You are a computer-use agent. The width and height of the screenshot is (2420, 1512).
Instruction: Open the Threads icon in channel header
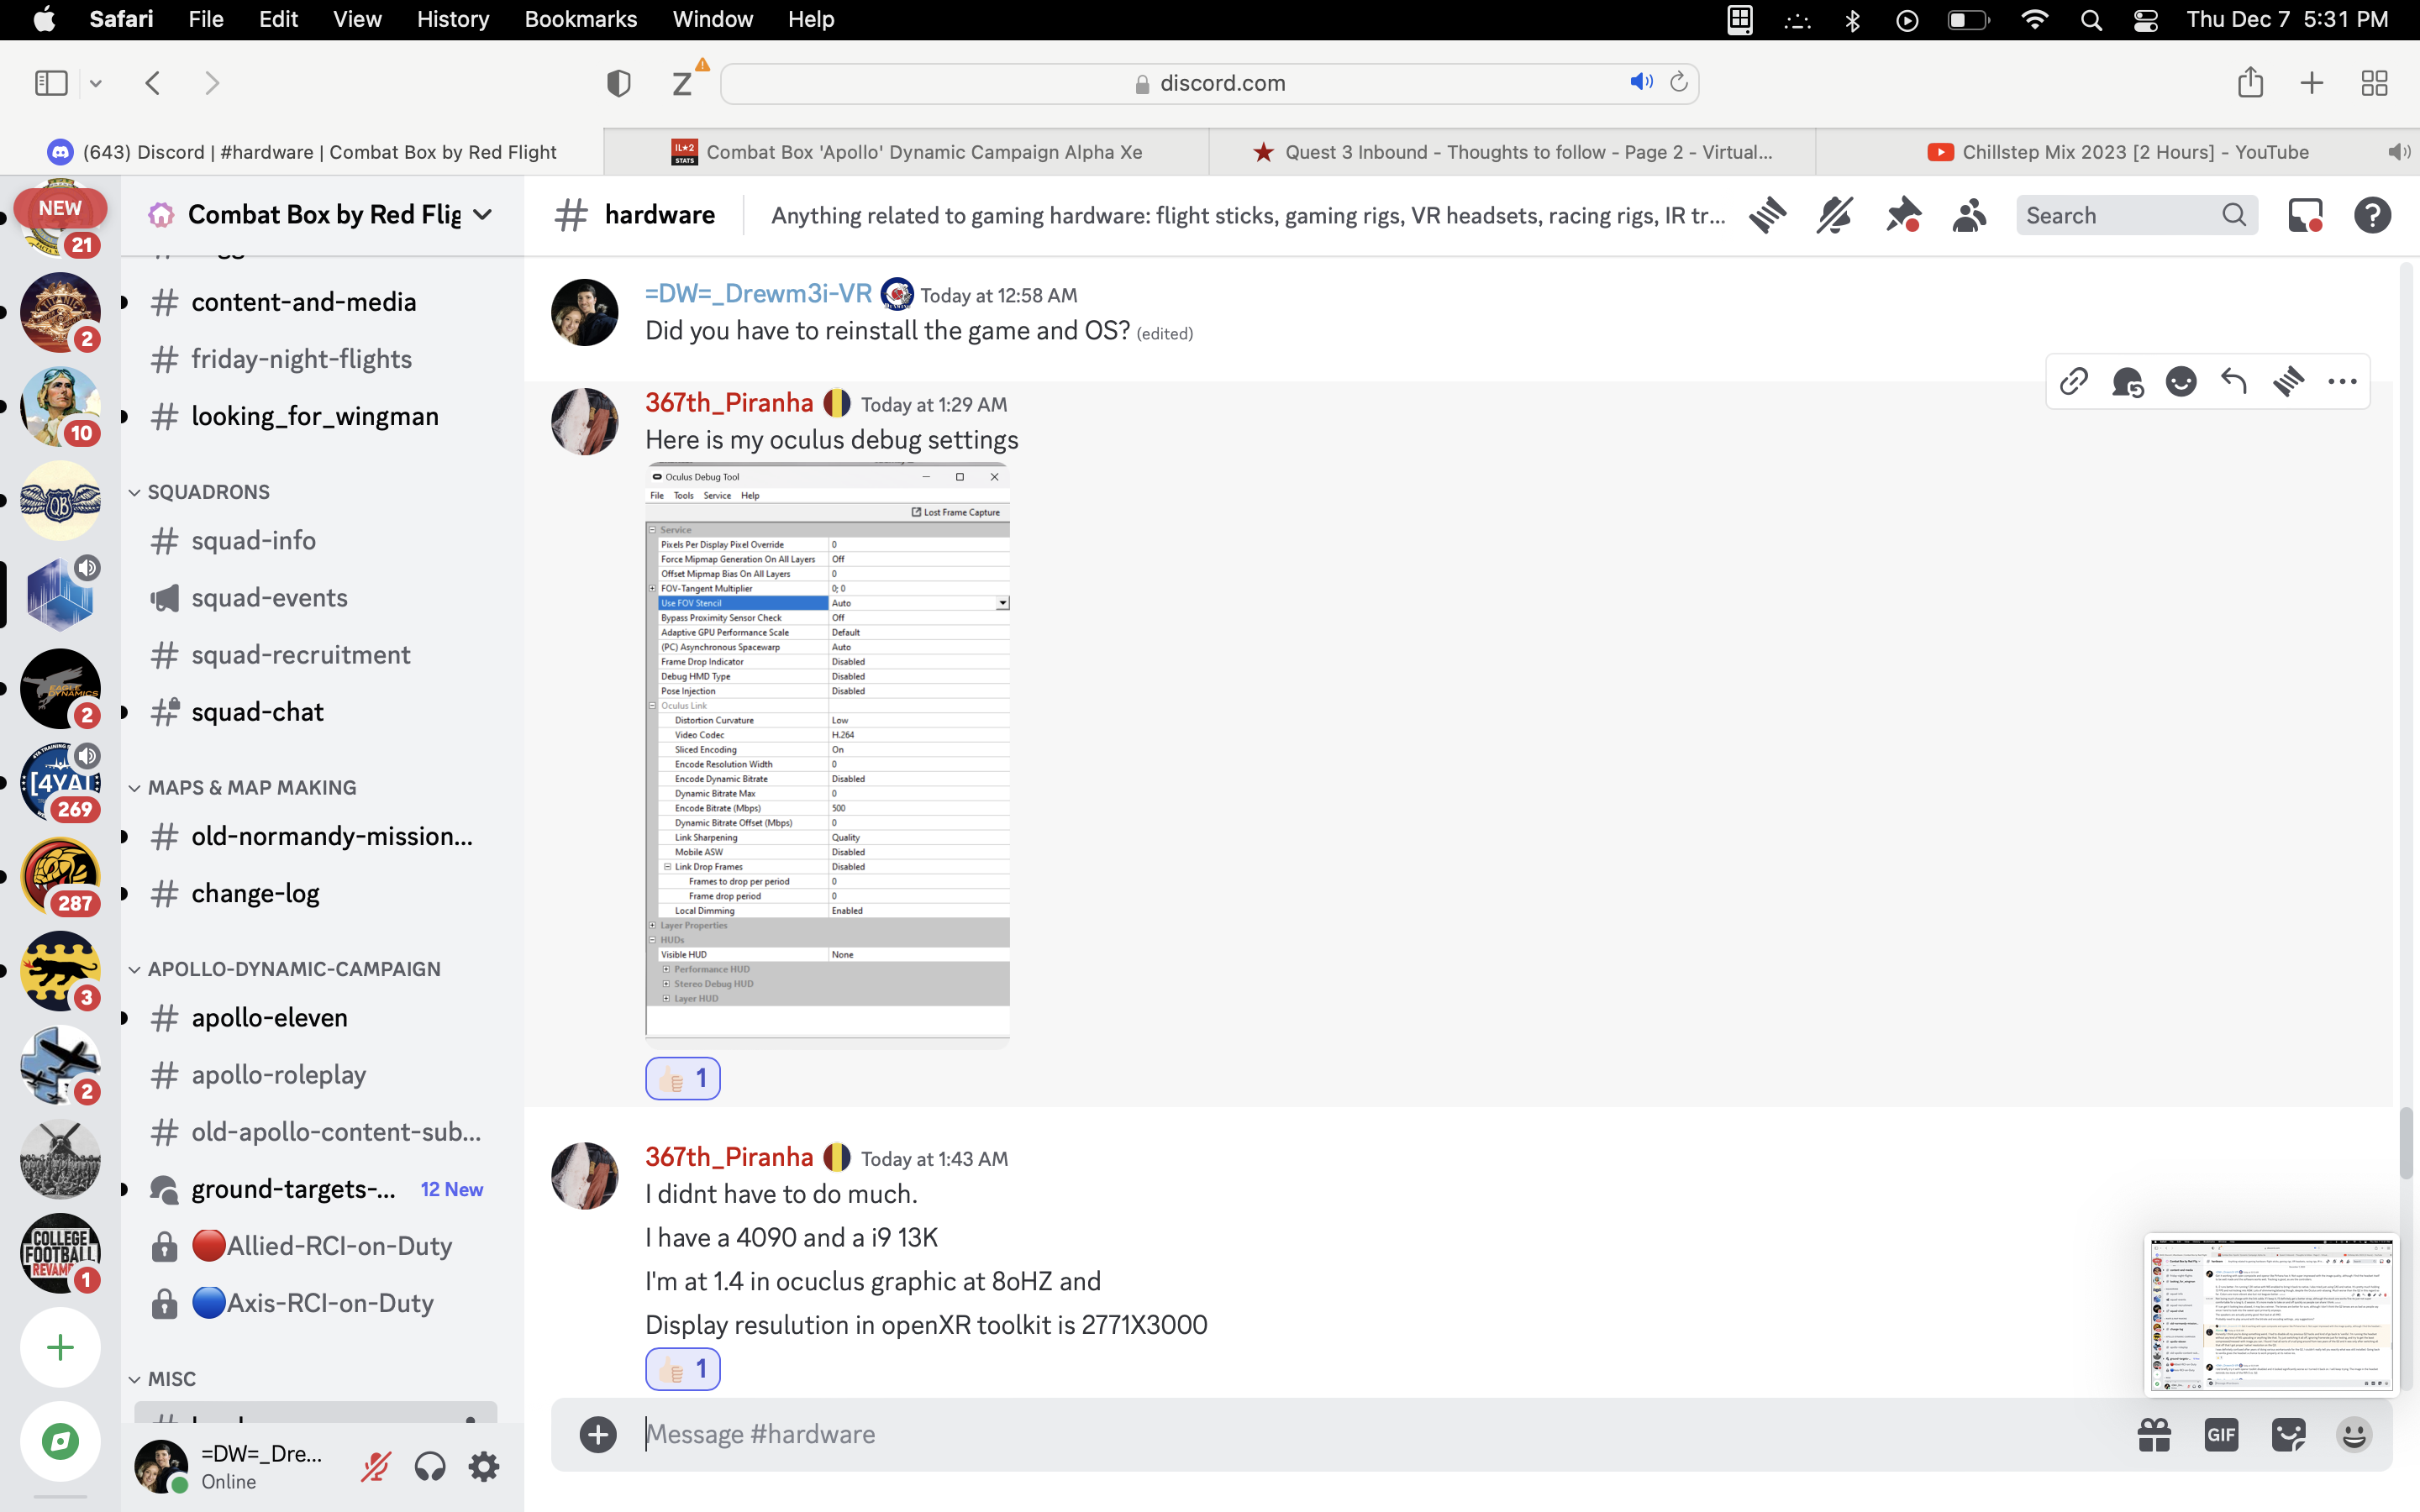point(1767,215)
